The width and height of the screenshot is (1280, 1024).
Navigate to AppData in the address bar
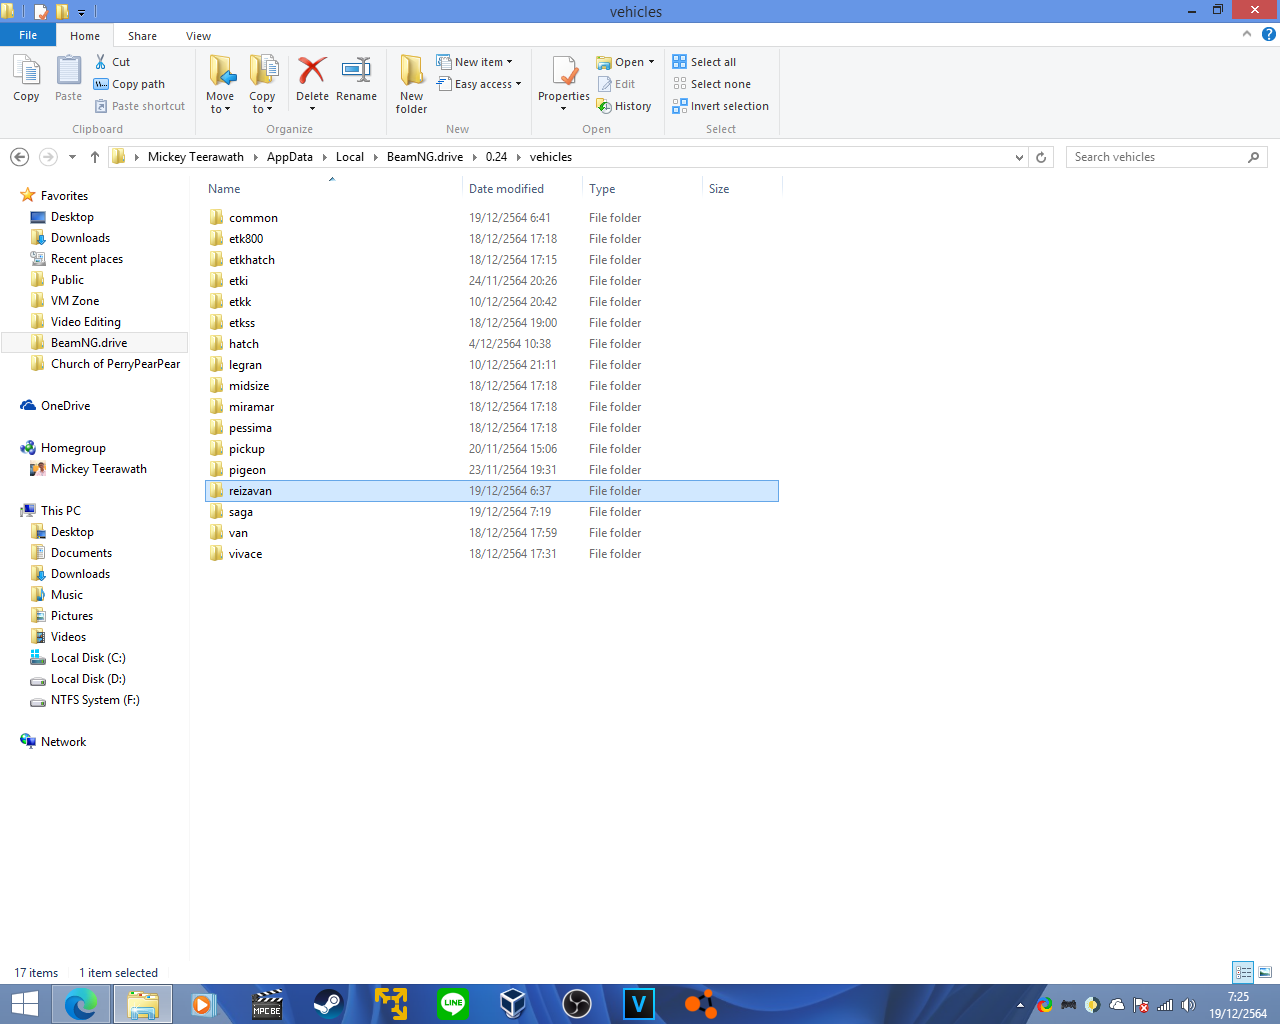pos(290,157)
